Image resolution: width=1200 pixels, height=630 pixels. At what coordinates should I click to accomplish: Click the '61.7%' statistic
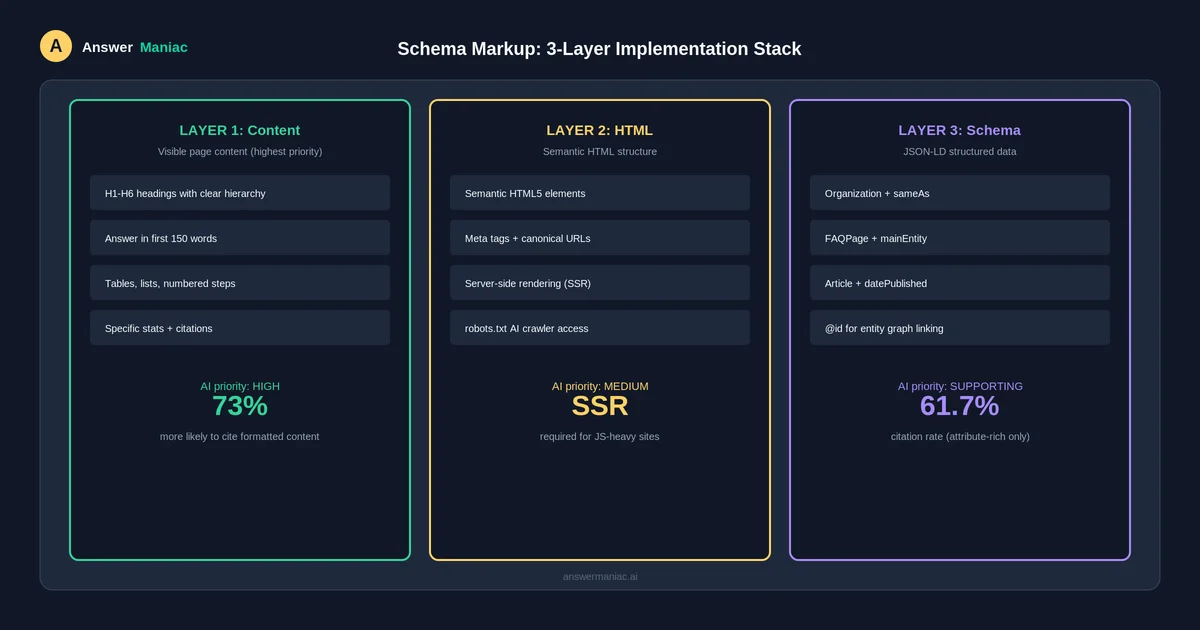pos(960,406)
